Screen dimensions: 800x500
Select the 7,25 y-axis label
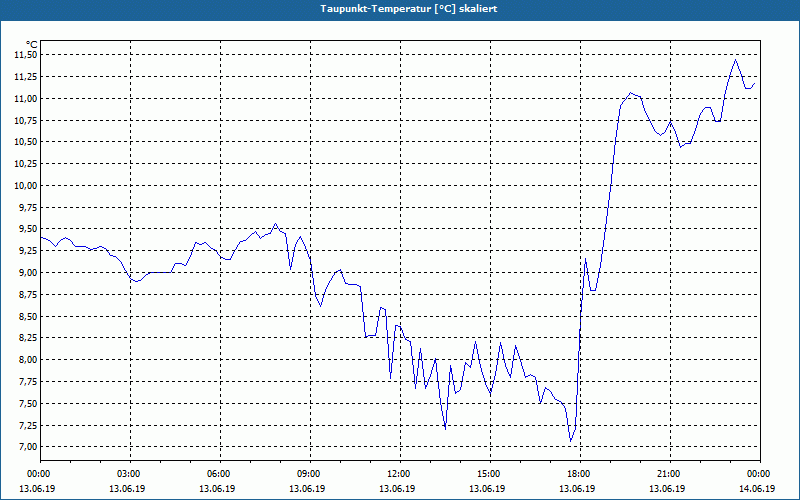pos(27,426)
